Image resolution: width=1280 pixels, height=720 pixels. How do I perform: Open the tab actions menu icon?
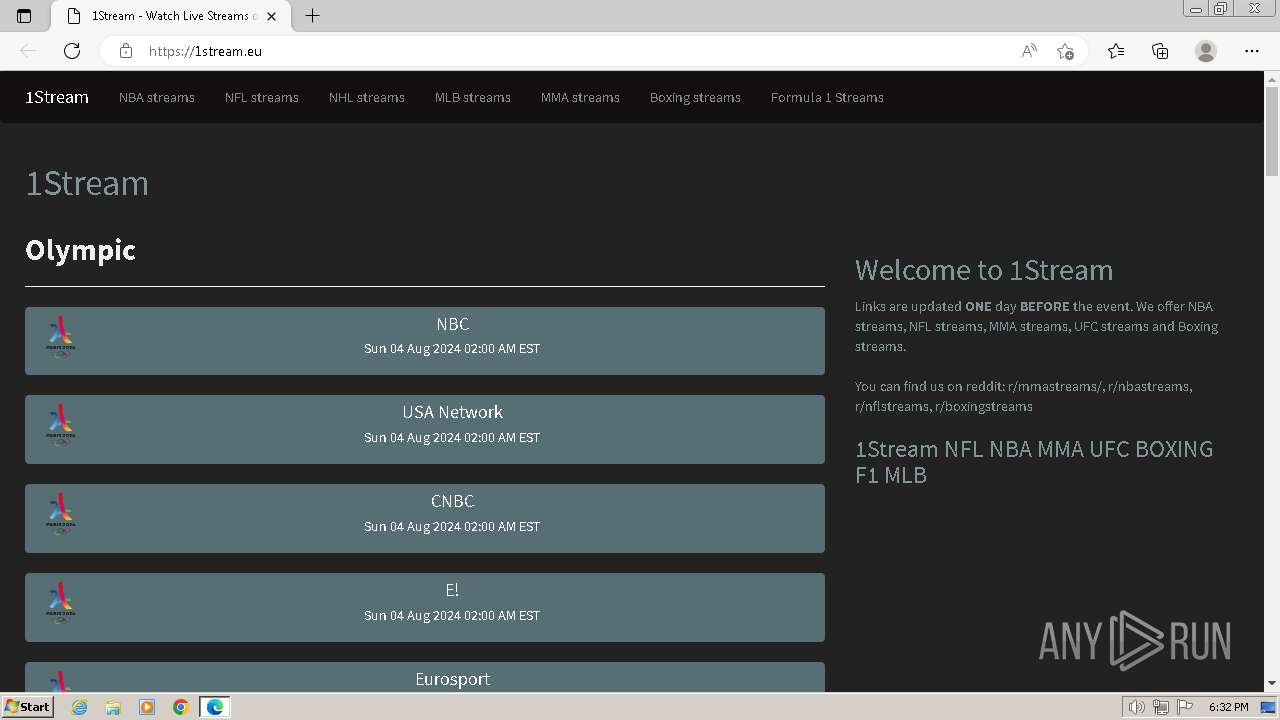pos(24,16)
